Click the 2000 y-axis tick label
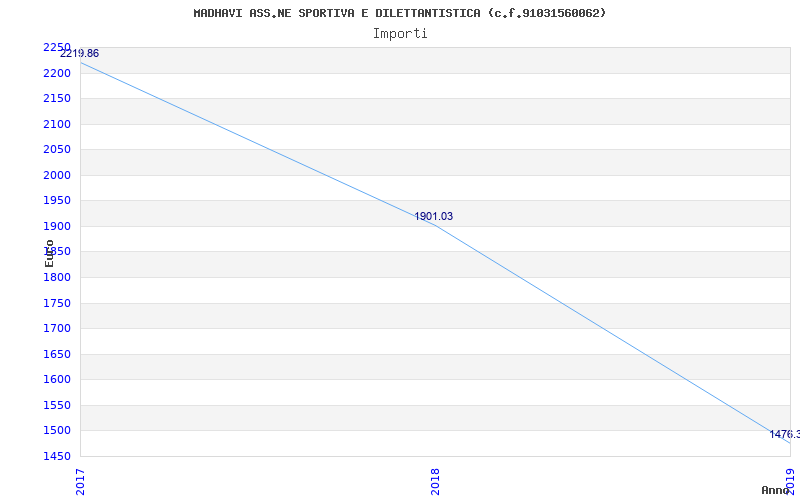800x500 pixels. tap(57, 176)
